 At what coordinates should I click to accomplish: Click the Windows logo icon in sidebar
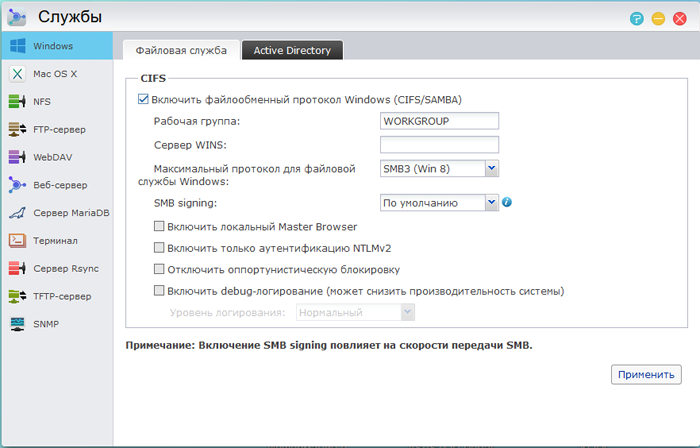click(17, 46)
